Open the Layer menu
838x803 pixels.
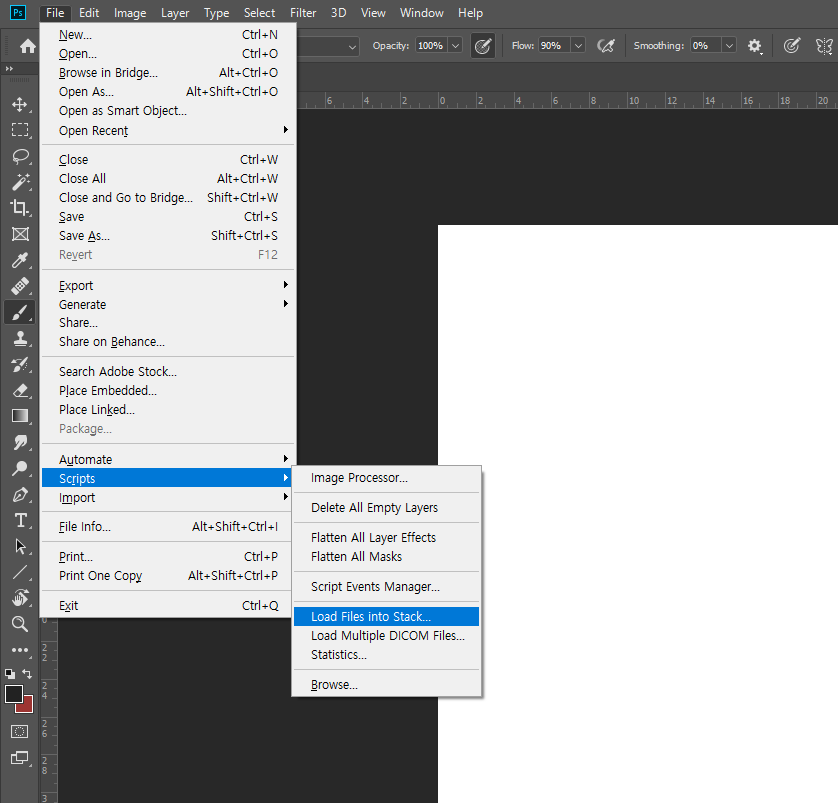pos(175,13)
